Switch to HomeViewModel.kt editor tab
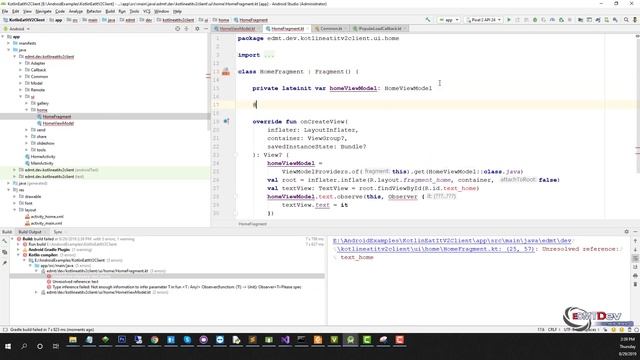This screenshot has height=360, width=640. tap(237, 29)
